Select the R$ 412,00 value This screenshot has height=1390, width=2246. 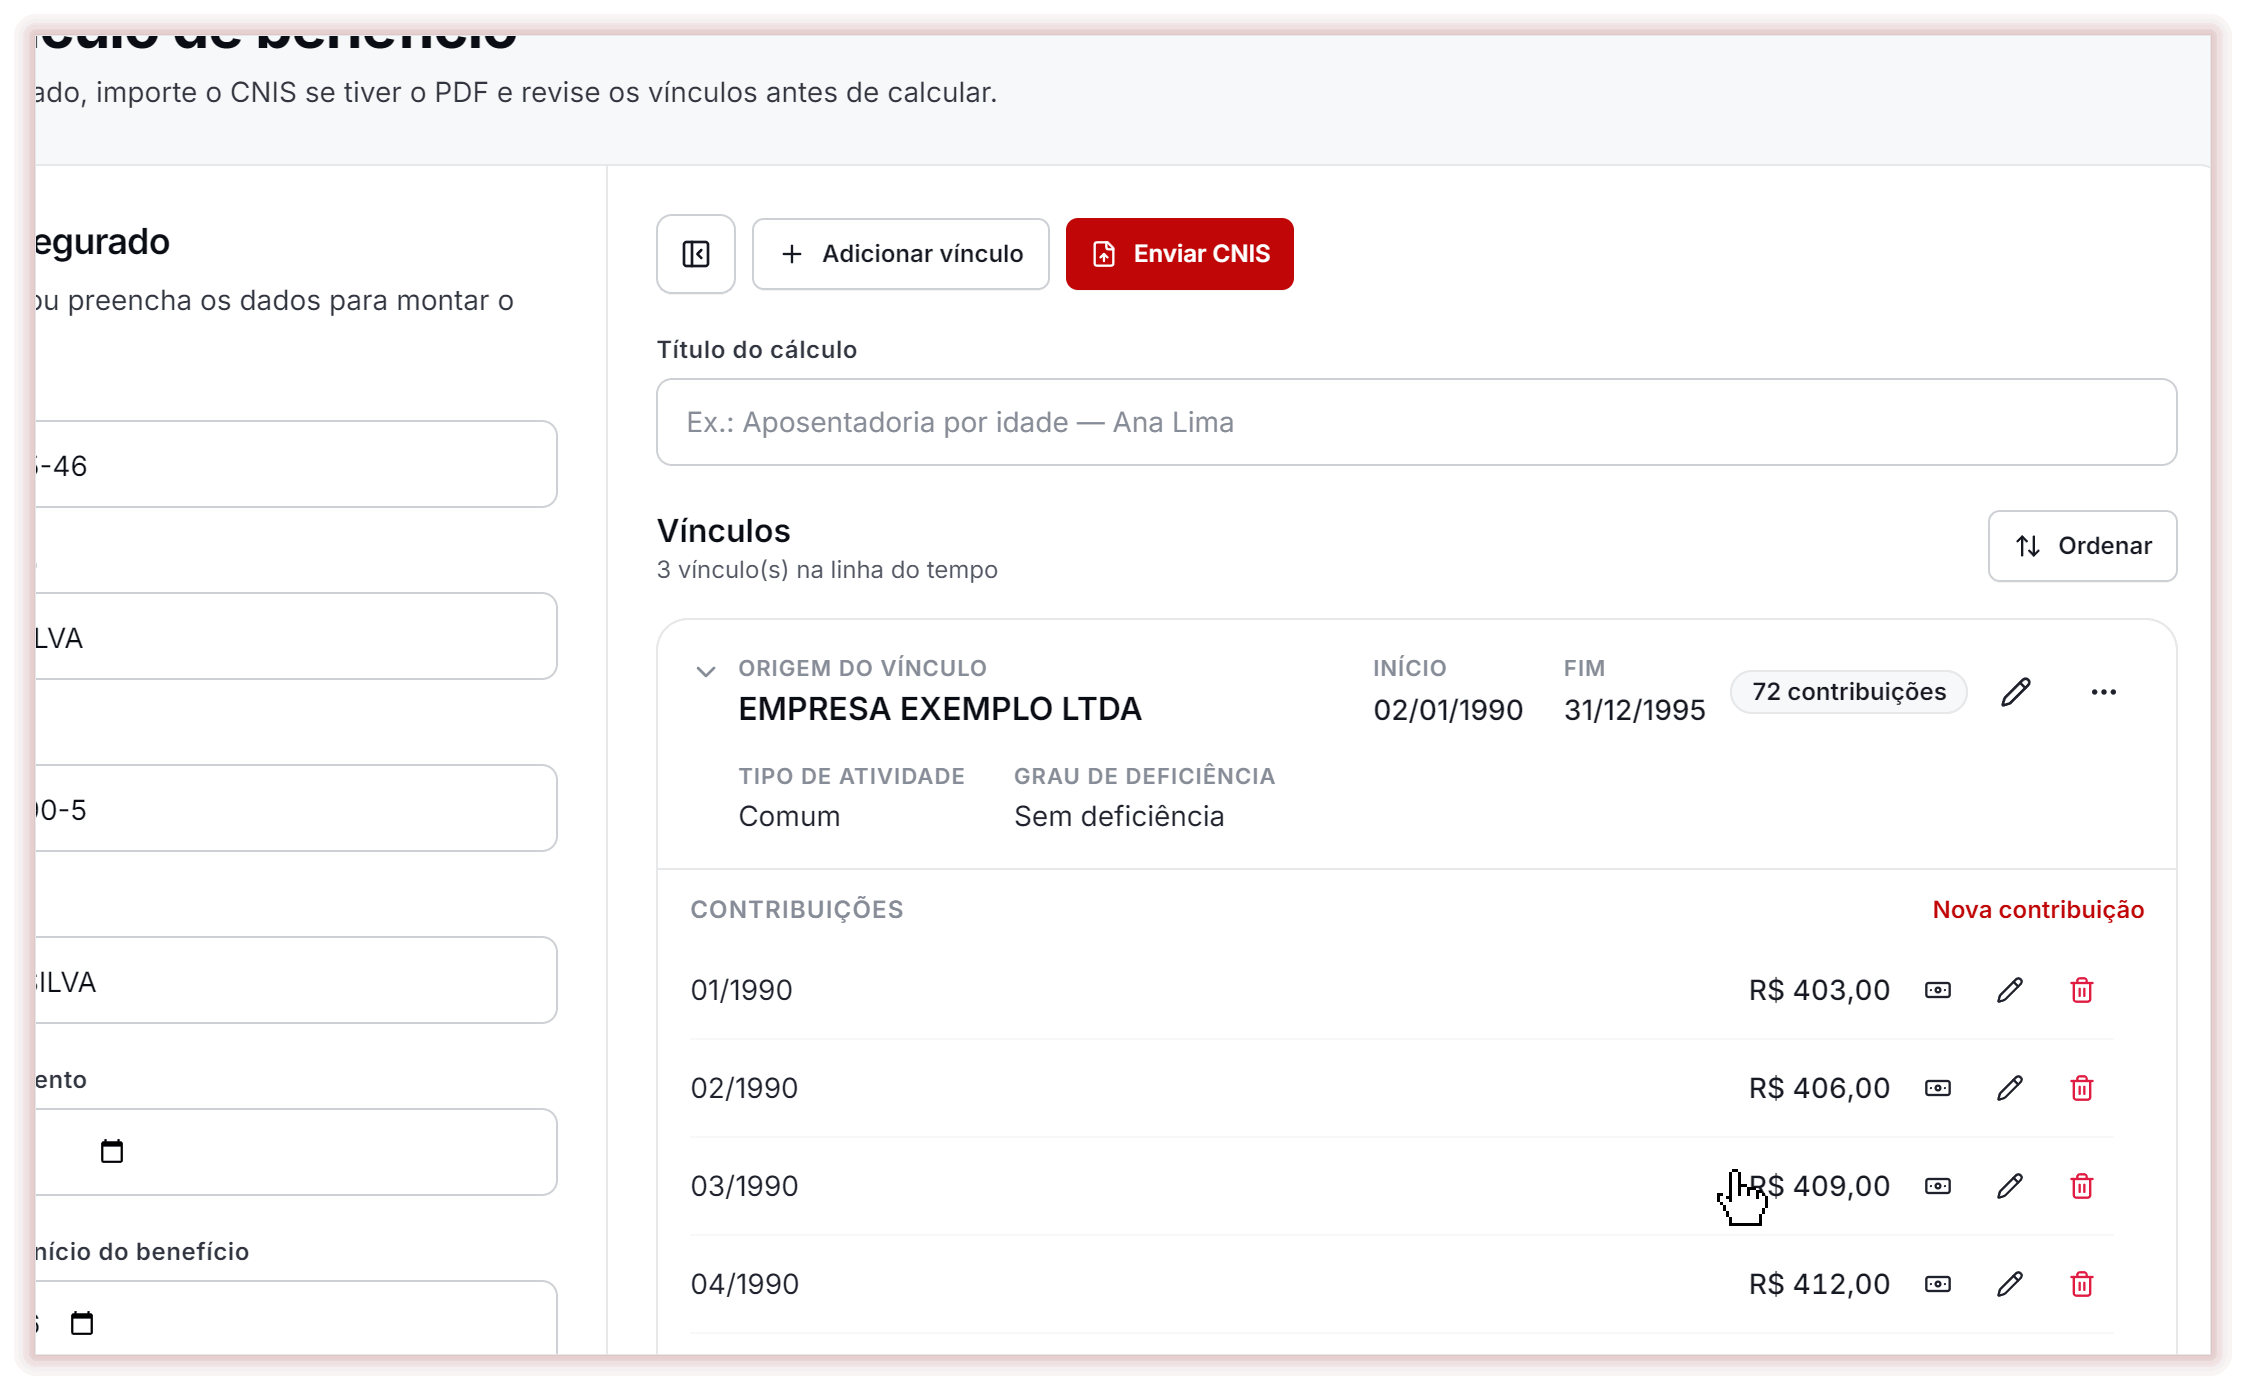1818,1284
